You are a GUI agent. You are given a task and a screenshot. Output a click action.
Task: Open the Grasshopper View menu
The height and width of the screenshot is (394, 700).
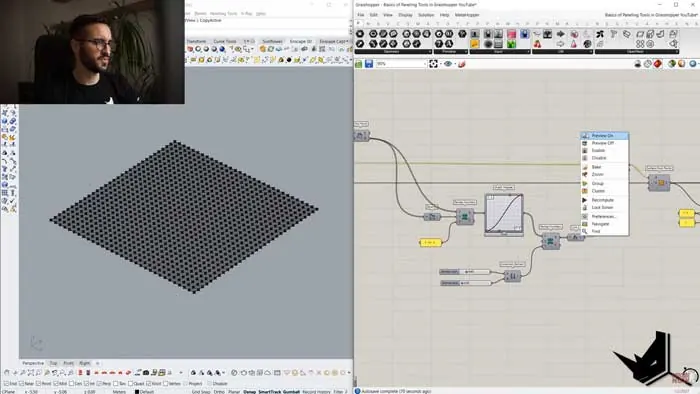[x=388, y=15]
